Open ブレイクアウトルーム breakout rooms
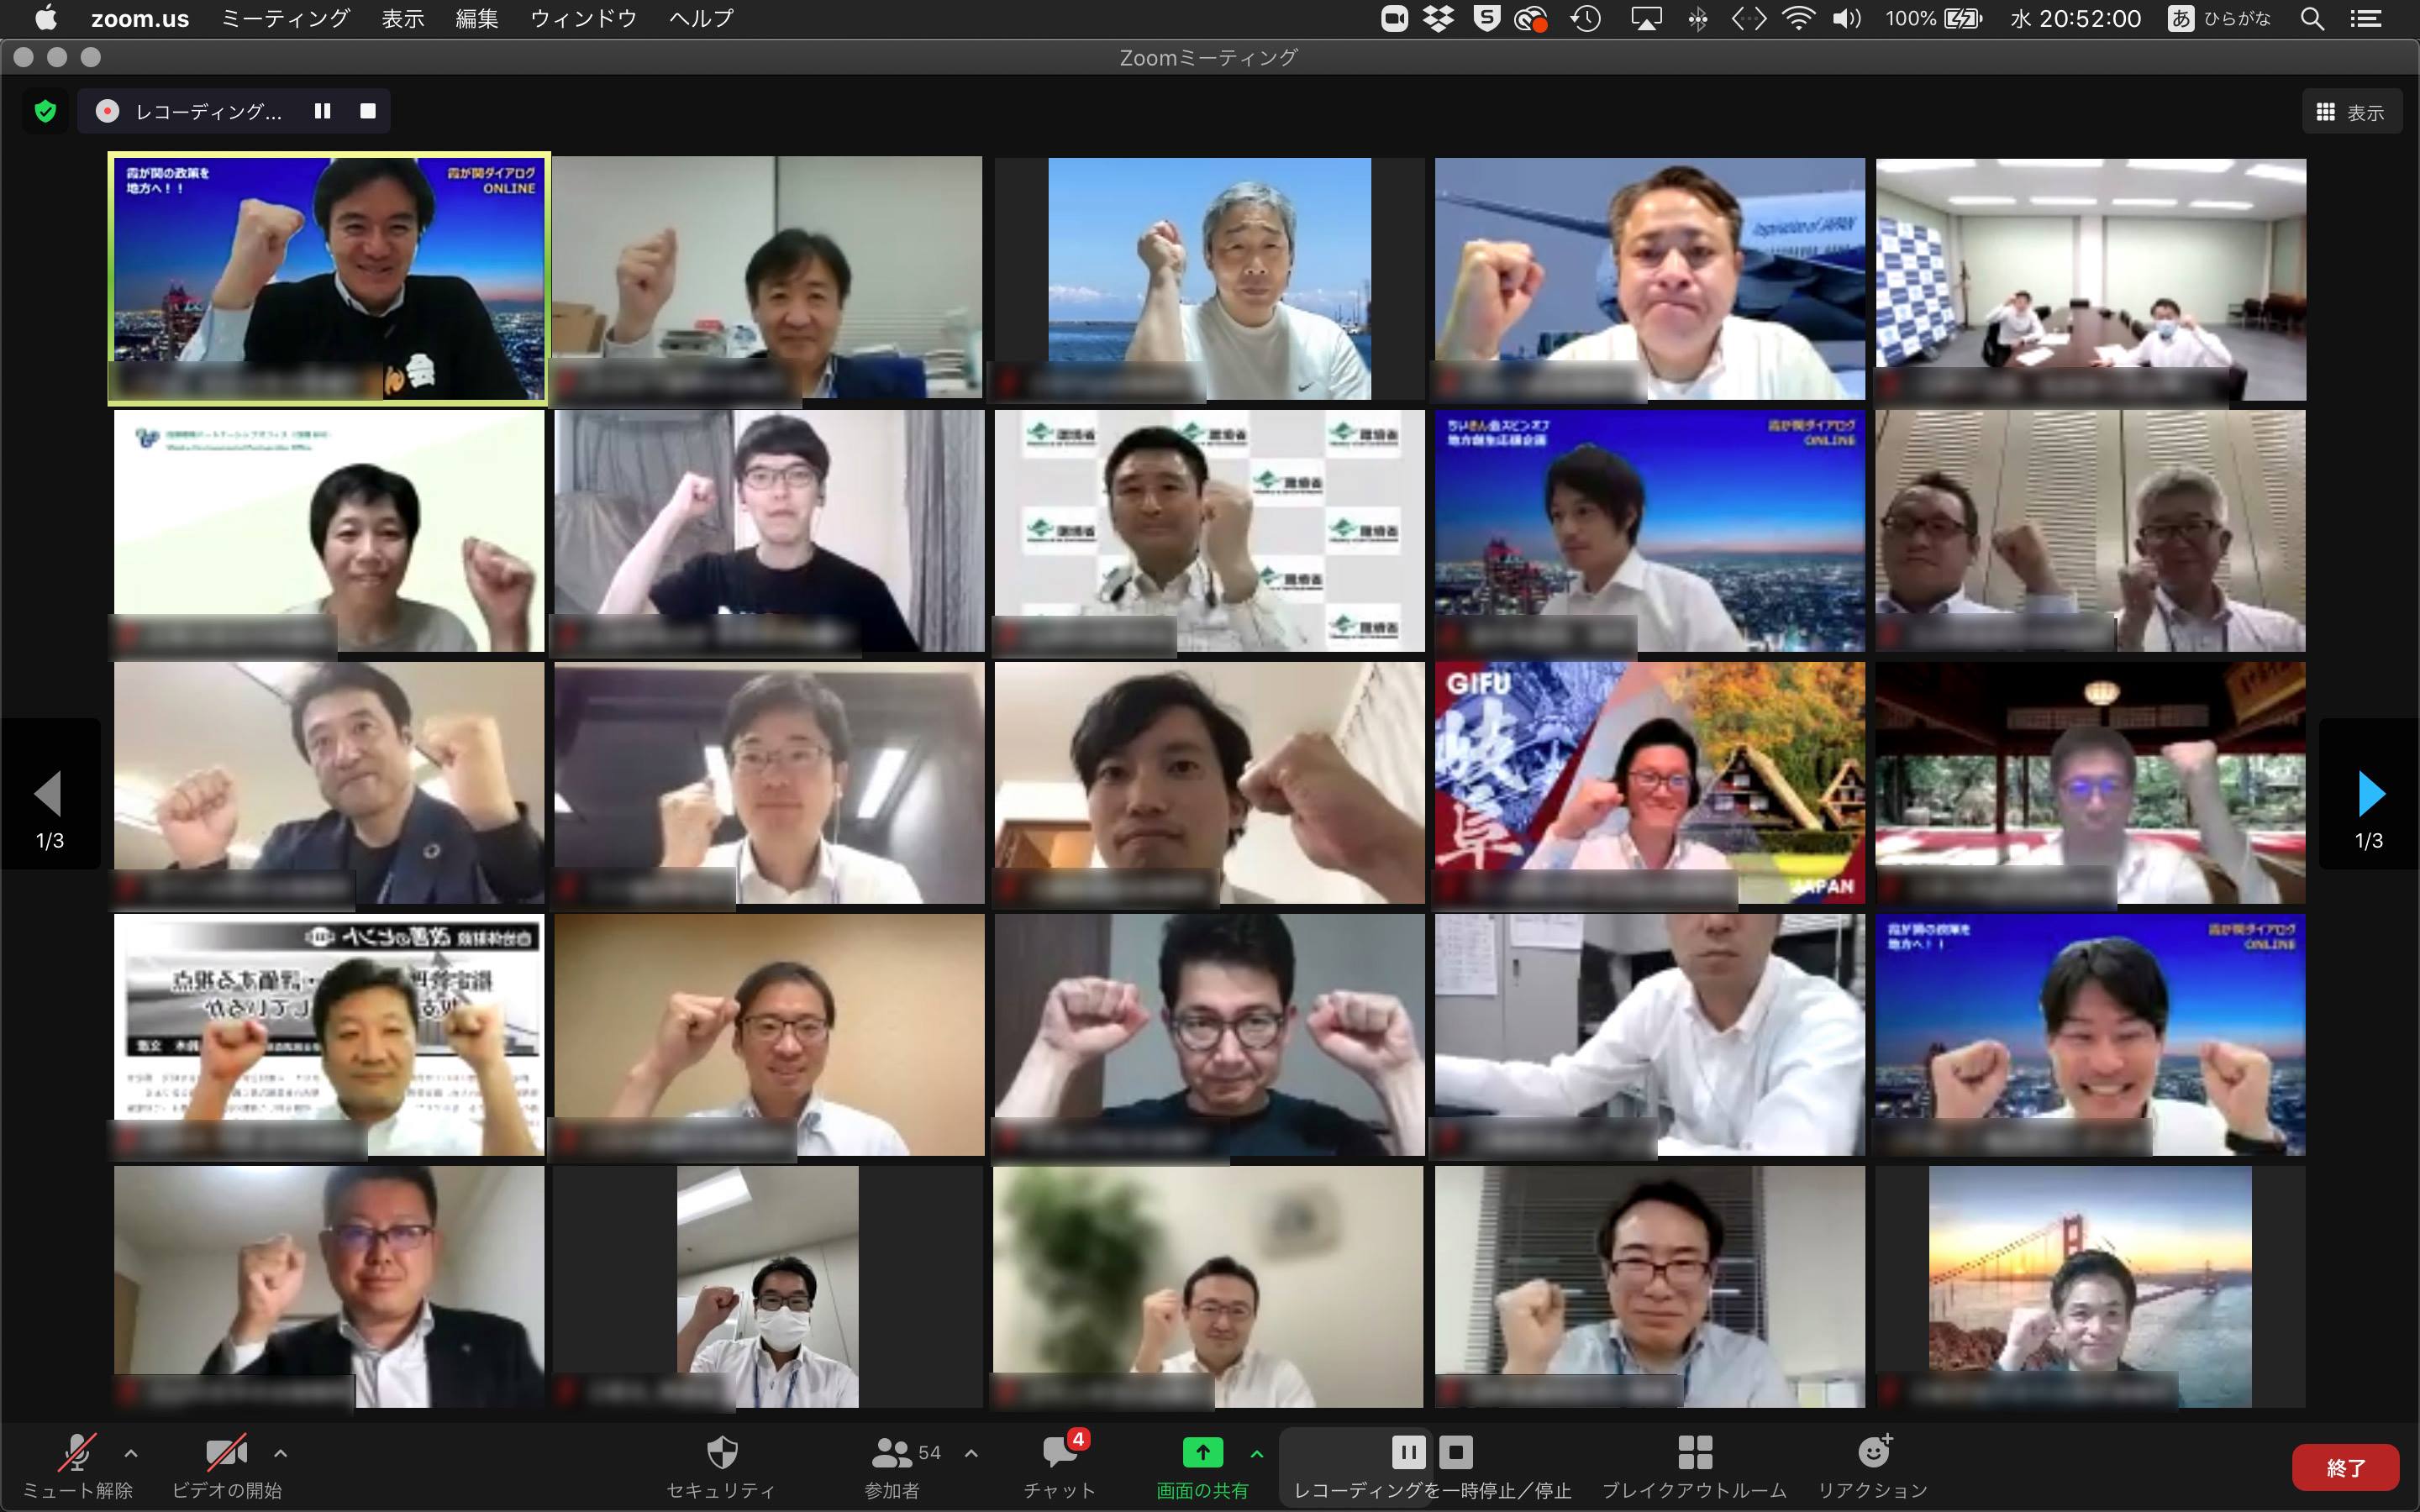The width and height of the screenshot is (2420, 1512). point(1695,1467)
